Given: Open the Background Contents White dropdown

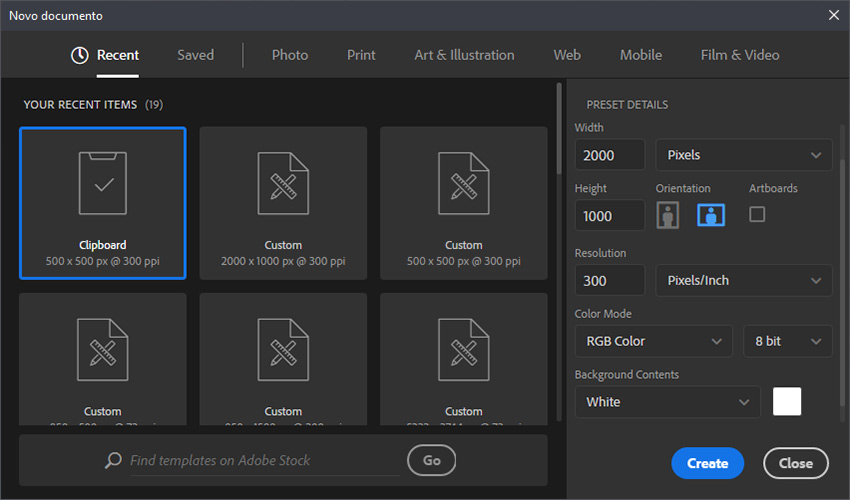Looking at the screenshot, I should point(667,402).
